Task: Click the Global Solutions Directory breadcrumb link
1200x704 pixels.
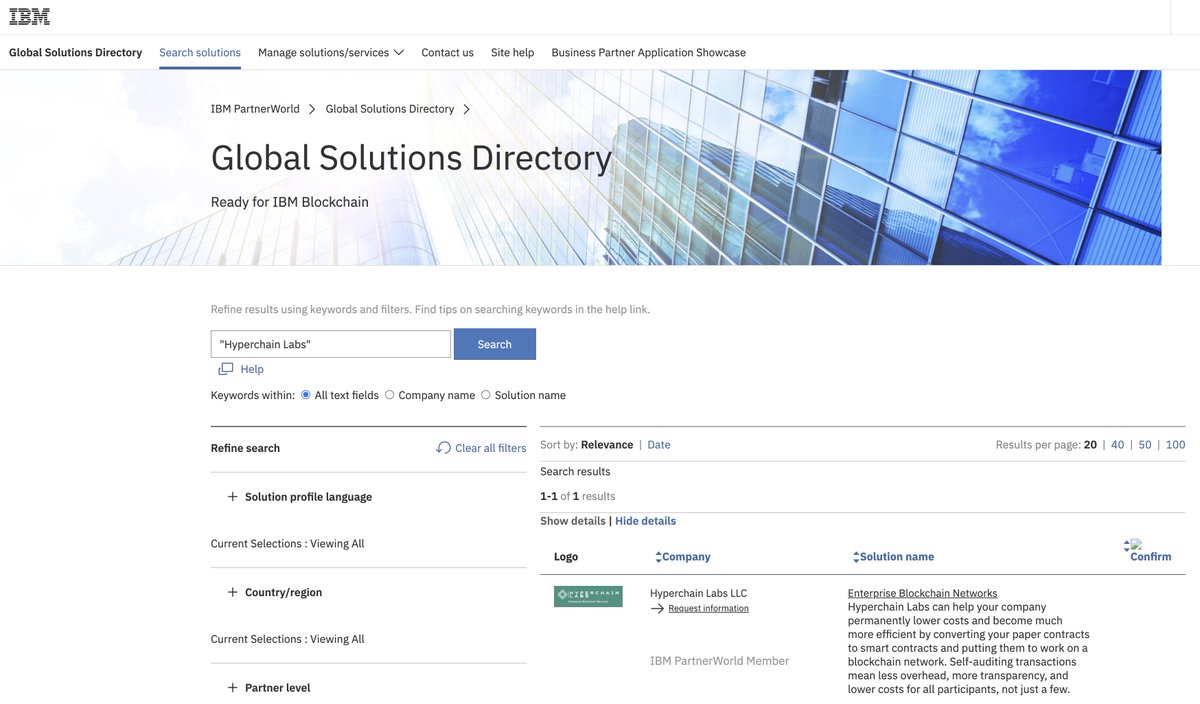Action: [x=390, y=109]
